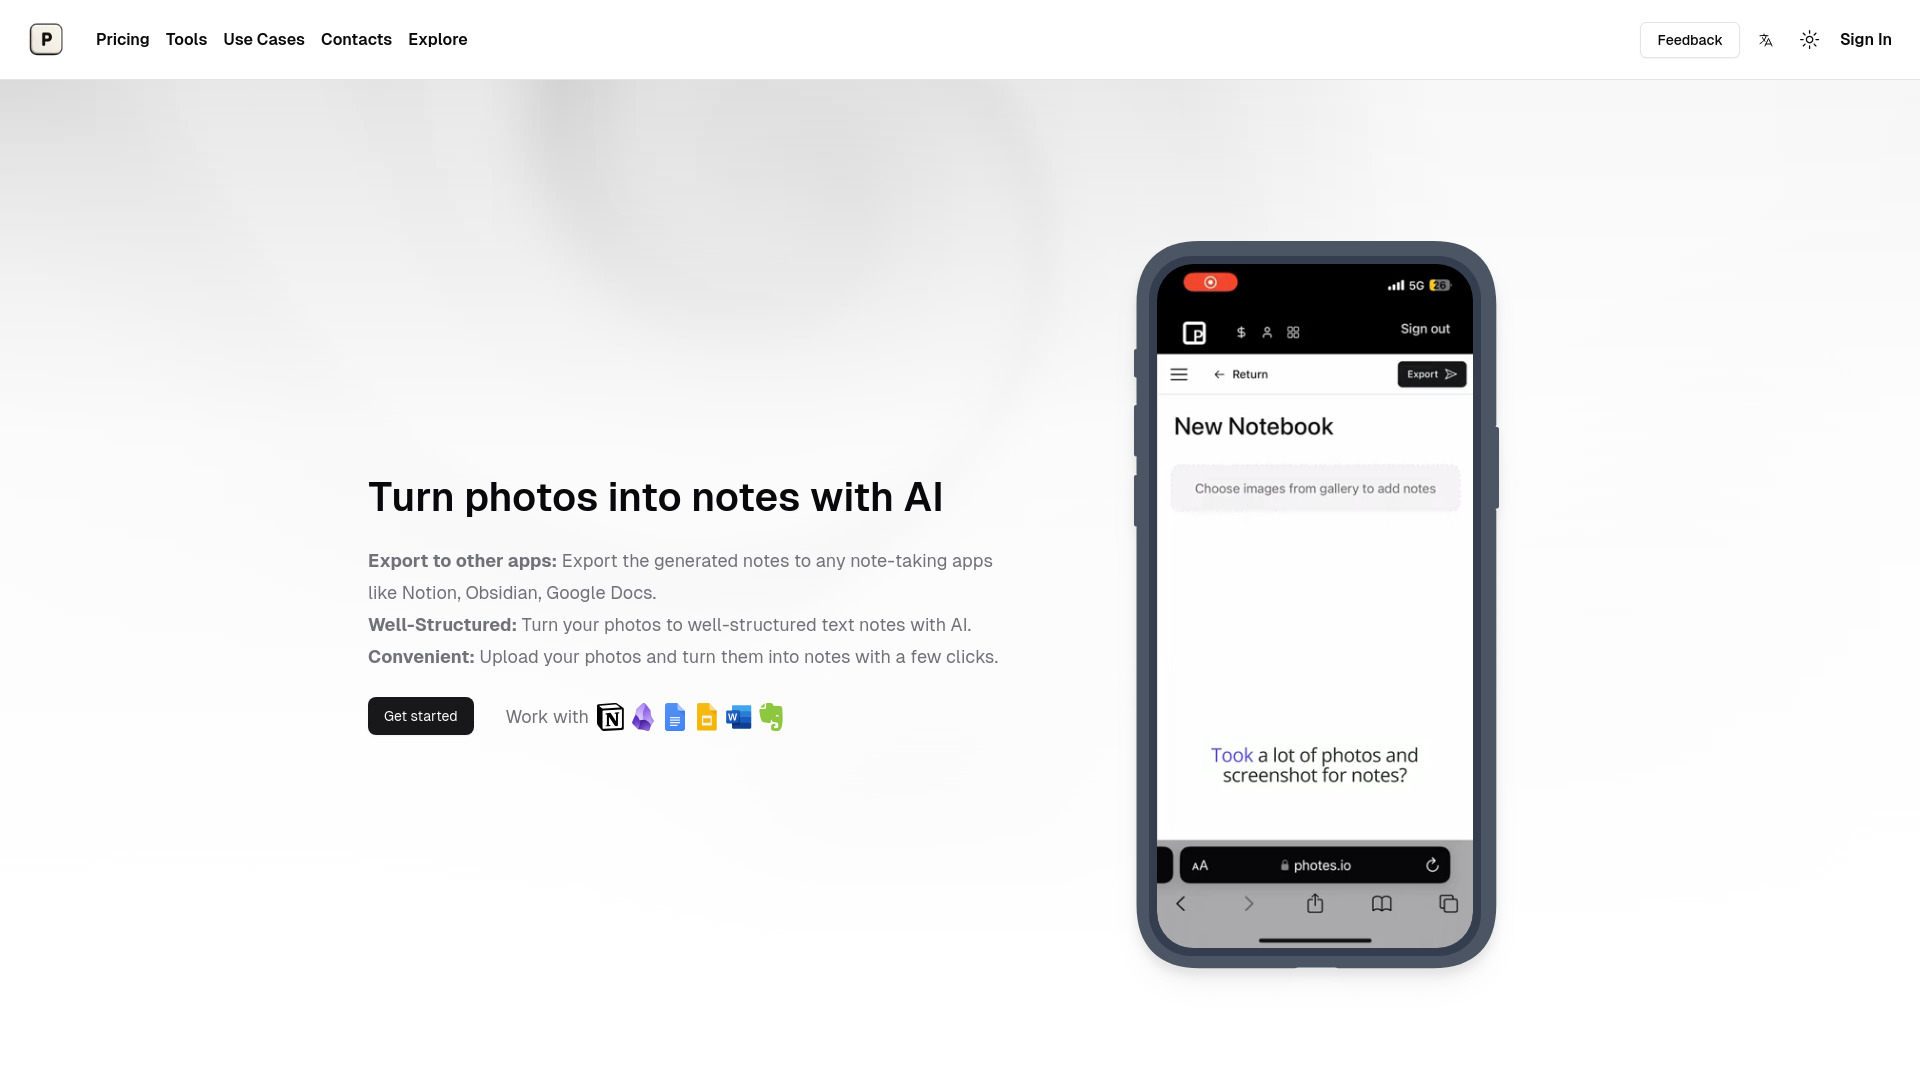Click the language/translation toggle icon
Viewport: 1920px width, 1080px height.
click(1766, 40)
